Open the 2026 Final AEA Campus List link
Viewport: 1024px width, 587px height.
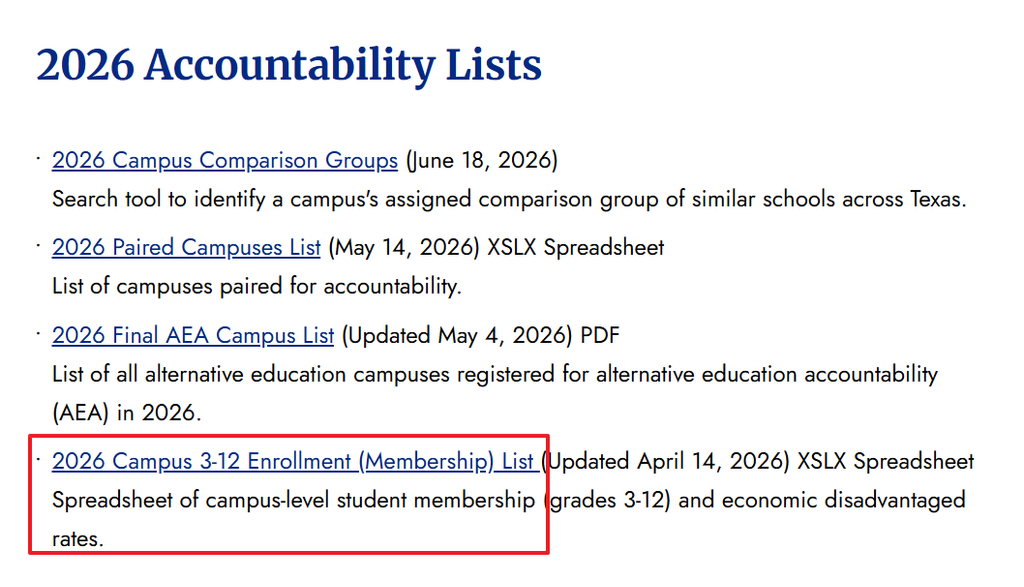coord(193,335)
